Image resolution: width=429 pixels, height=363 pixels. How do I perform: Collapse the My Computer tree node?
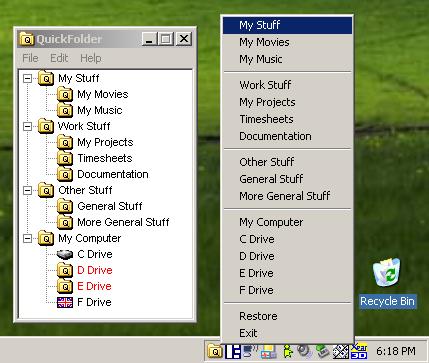point(28,239)
